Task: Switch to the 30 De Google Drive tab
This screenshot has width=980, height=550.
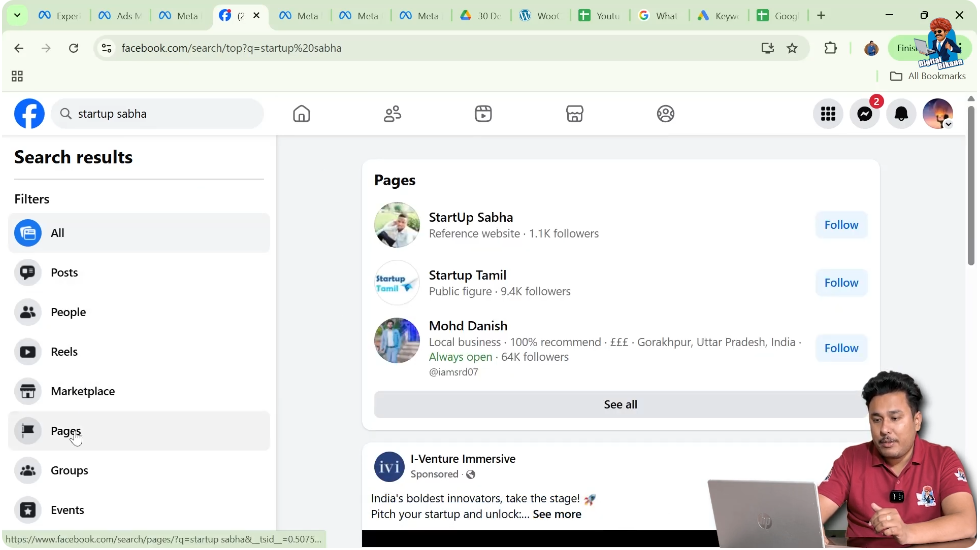Action: pos(480,15)
